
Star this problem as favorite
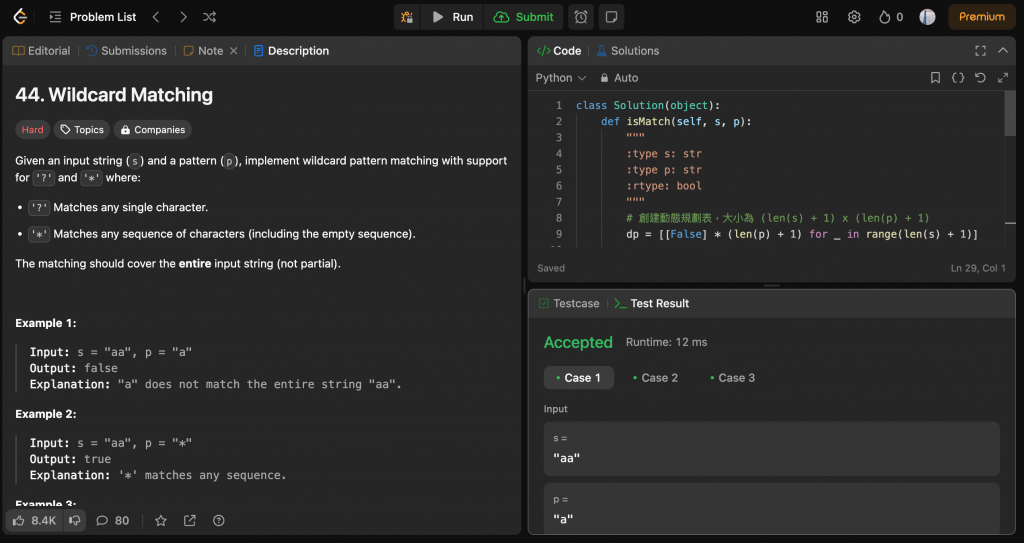[160, 520]
